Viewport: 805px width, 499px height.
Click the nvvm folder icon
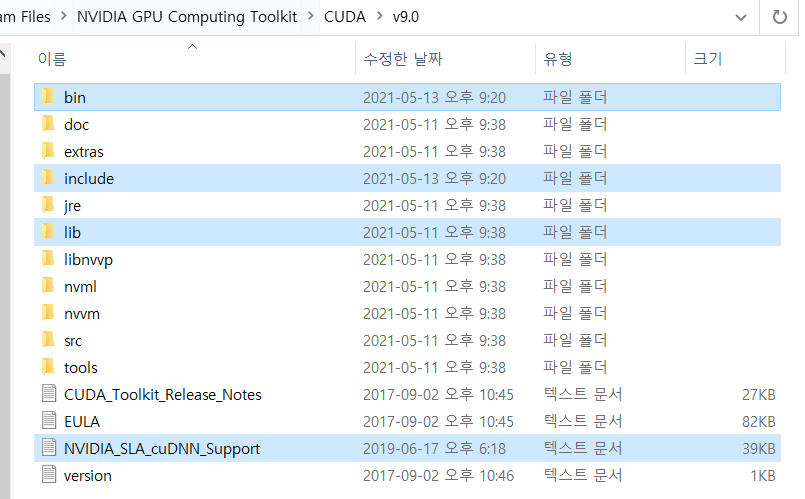(x=48, y=313)
